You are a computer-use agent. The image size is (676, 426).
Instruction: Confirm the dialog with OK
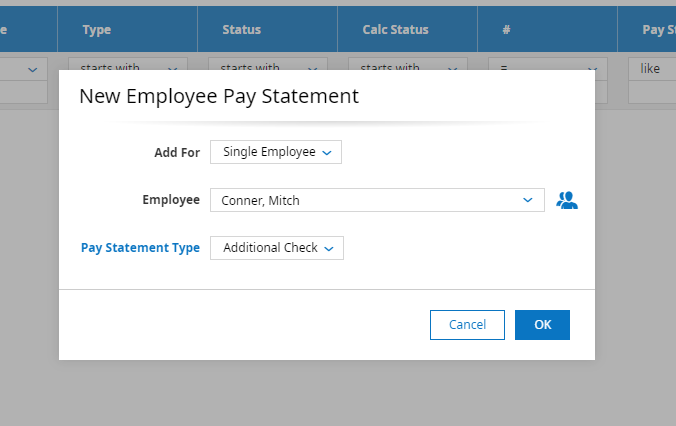(542, 325)
